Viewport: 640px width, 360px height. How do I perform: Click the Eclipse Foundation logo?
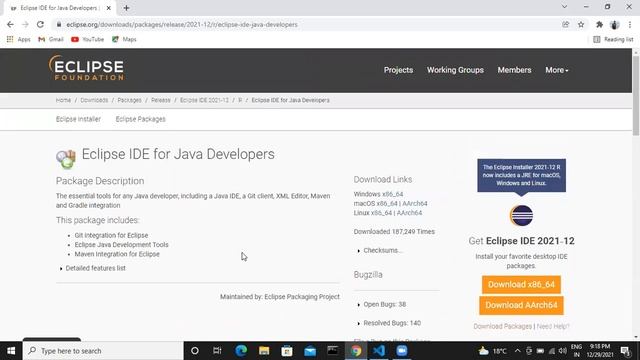(86, 68)
